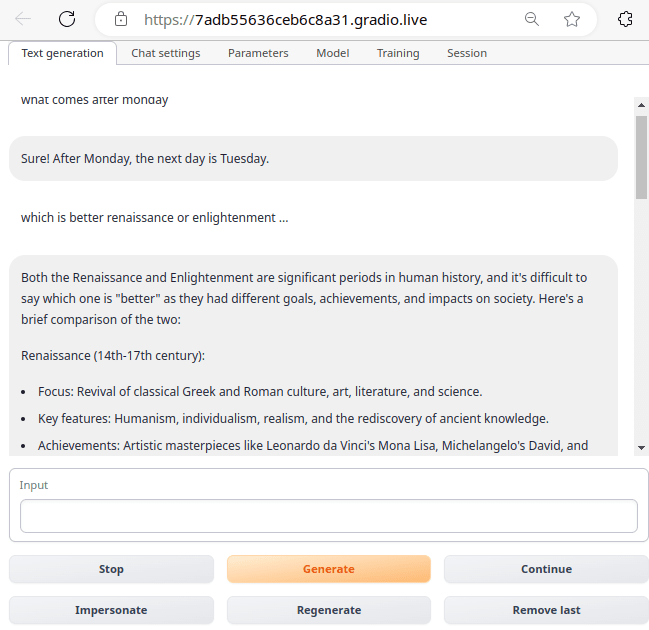The width and height of the screenshot is (649, 630).
Task: Click the site info lock icon
Action: 121,19
